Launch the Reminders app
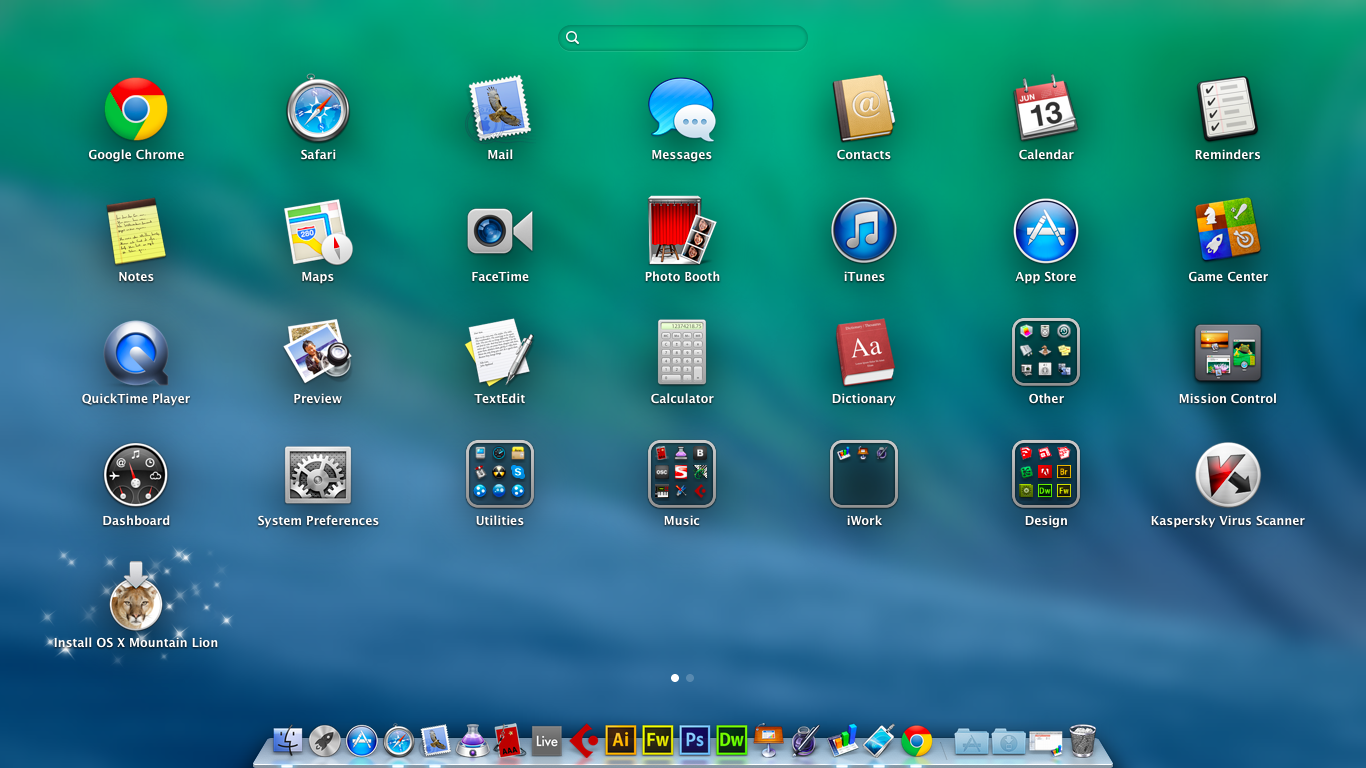 (1228, 109)
